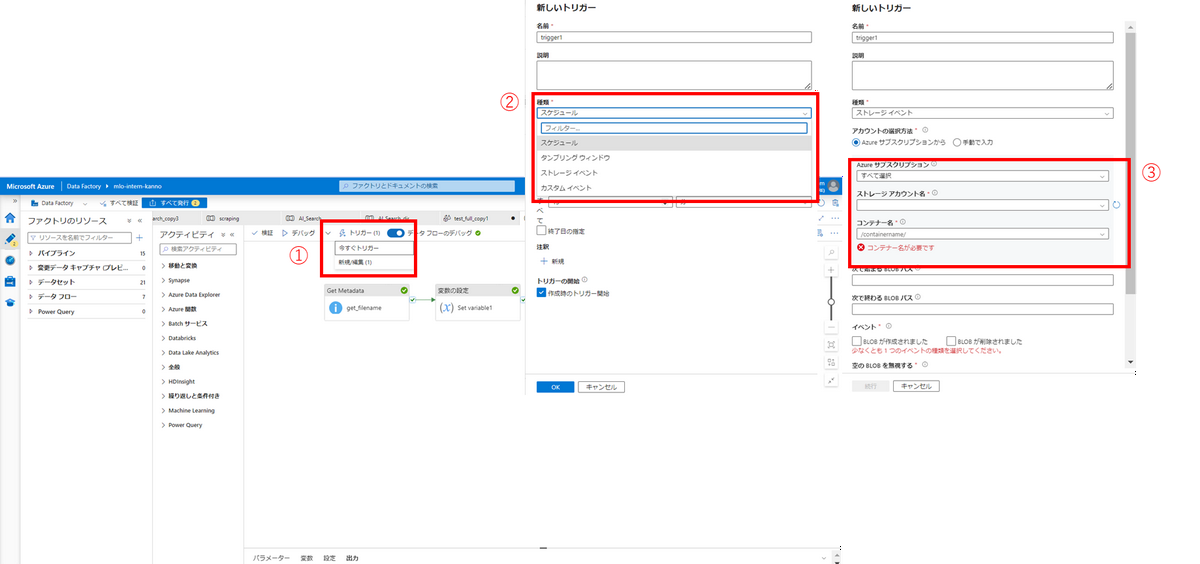Open the Learning center icon in sidebar
This screenshot has height=564, width=1200.
point(10,302)
